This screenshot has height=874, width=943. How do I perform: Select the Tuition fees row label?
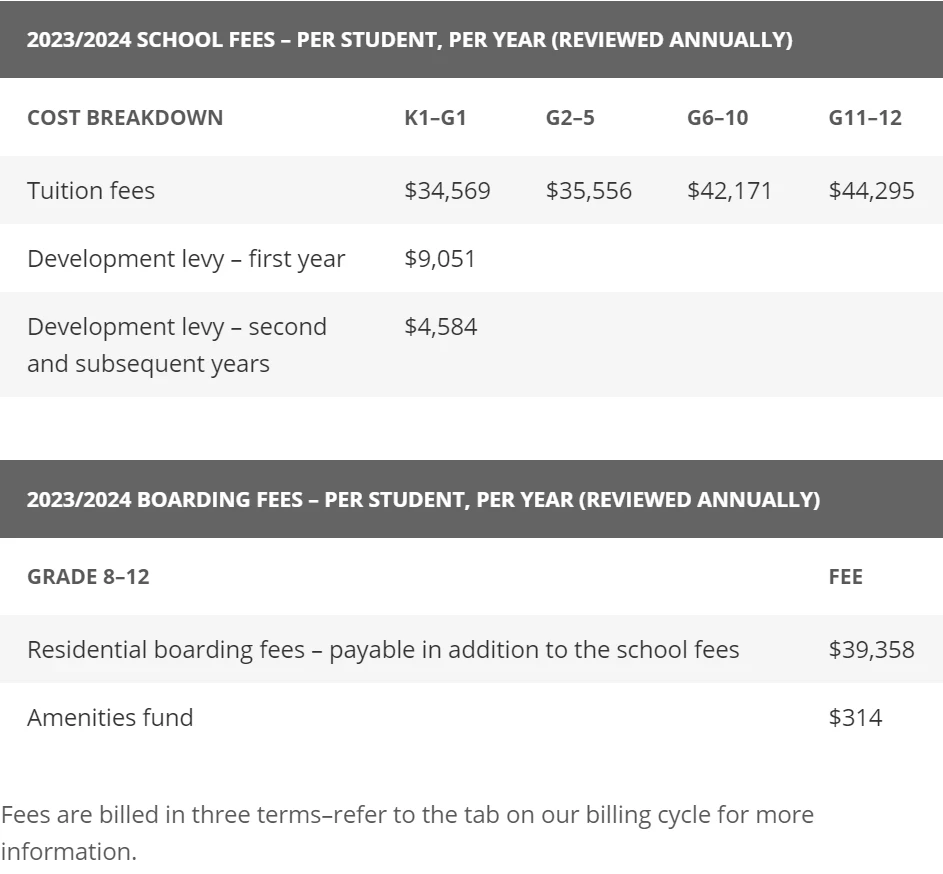coord(91,191)
